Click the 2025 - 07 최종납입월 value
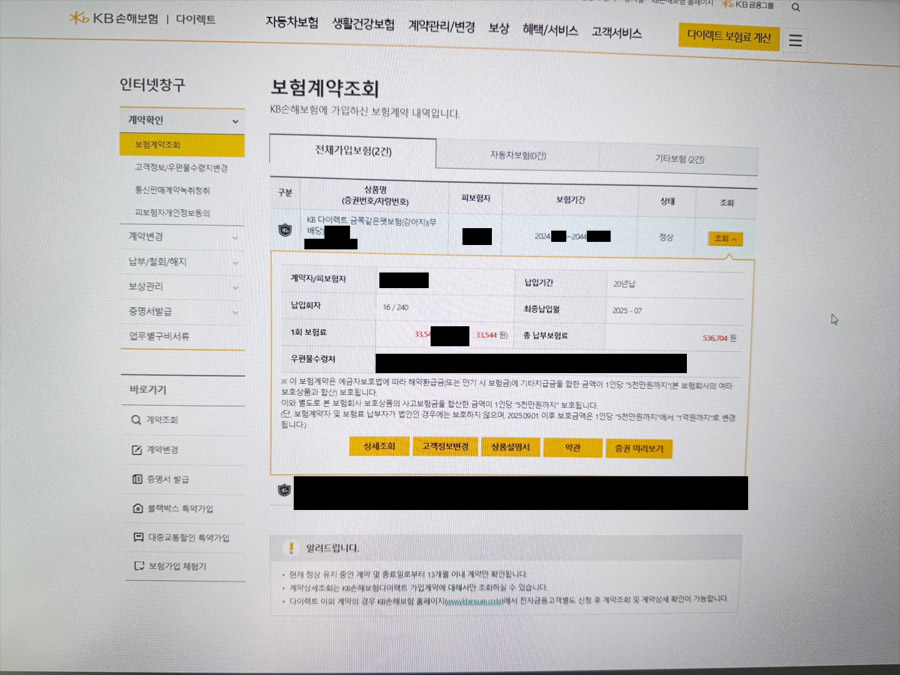The image size is (900, 675). [x=627, y=311]
